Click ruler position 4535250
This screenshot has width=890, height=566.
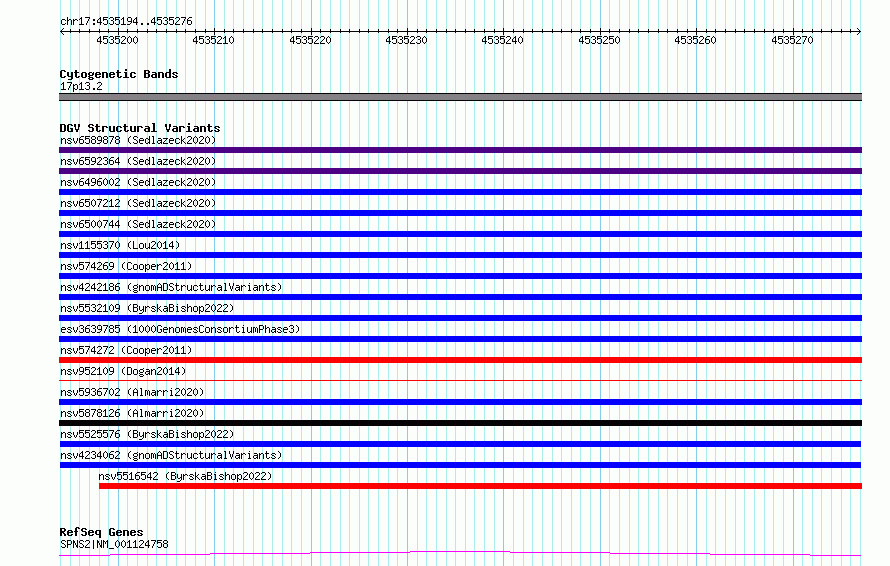click(x=599, y=40)
